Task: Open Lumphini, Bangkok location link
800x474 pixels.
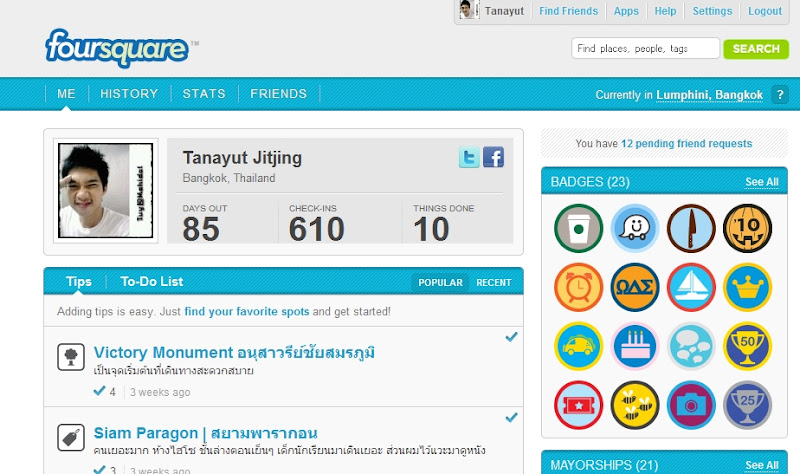Action: click(x=709, y=95)
